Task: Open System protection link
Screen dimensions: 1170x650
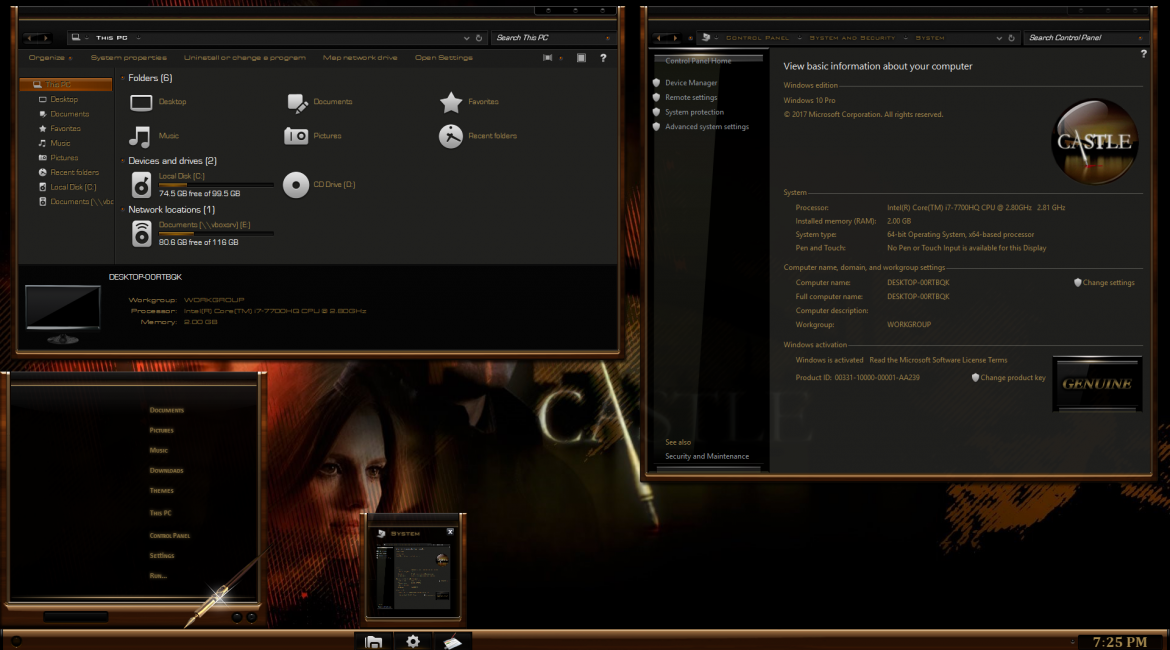Action: pos(694,112)
